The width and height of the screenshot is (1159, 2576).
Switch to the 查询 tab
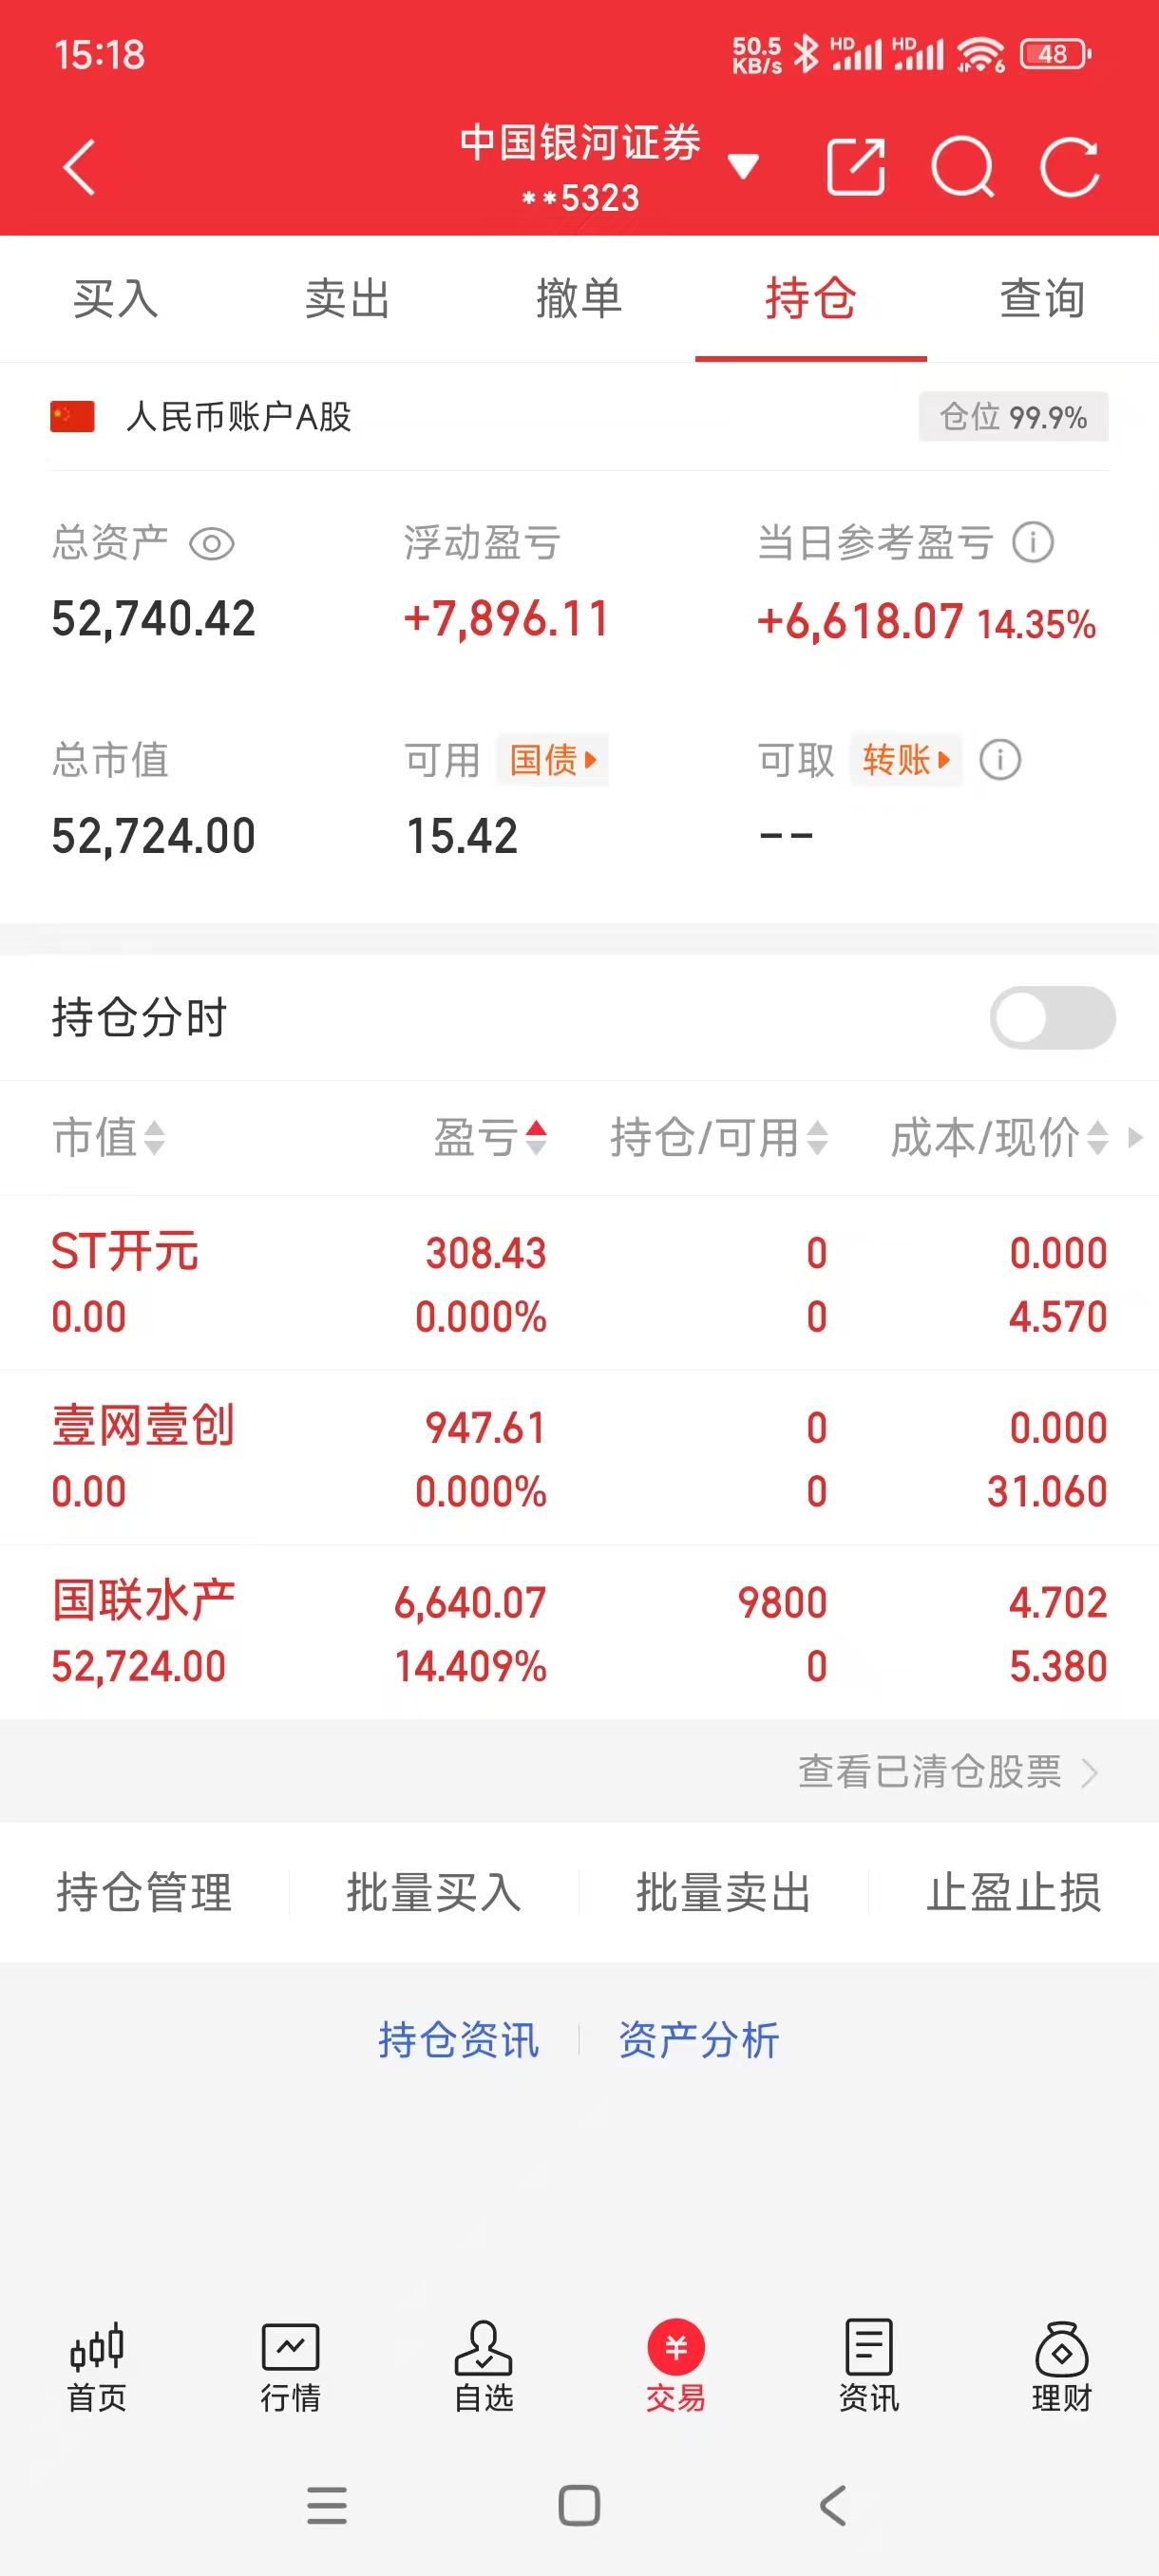coord(1042,299)
